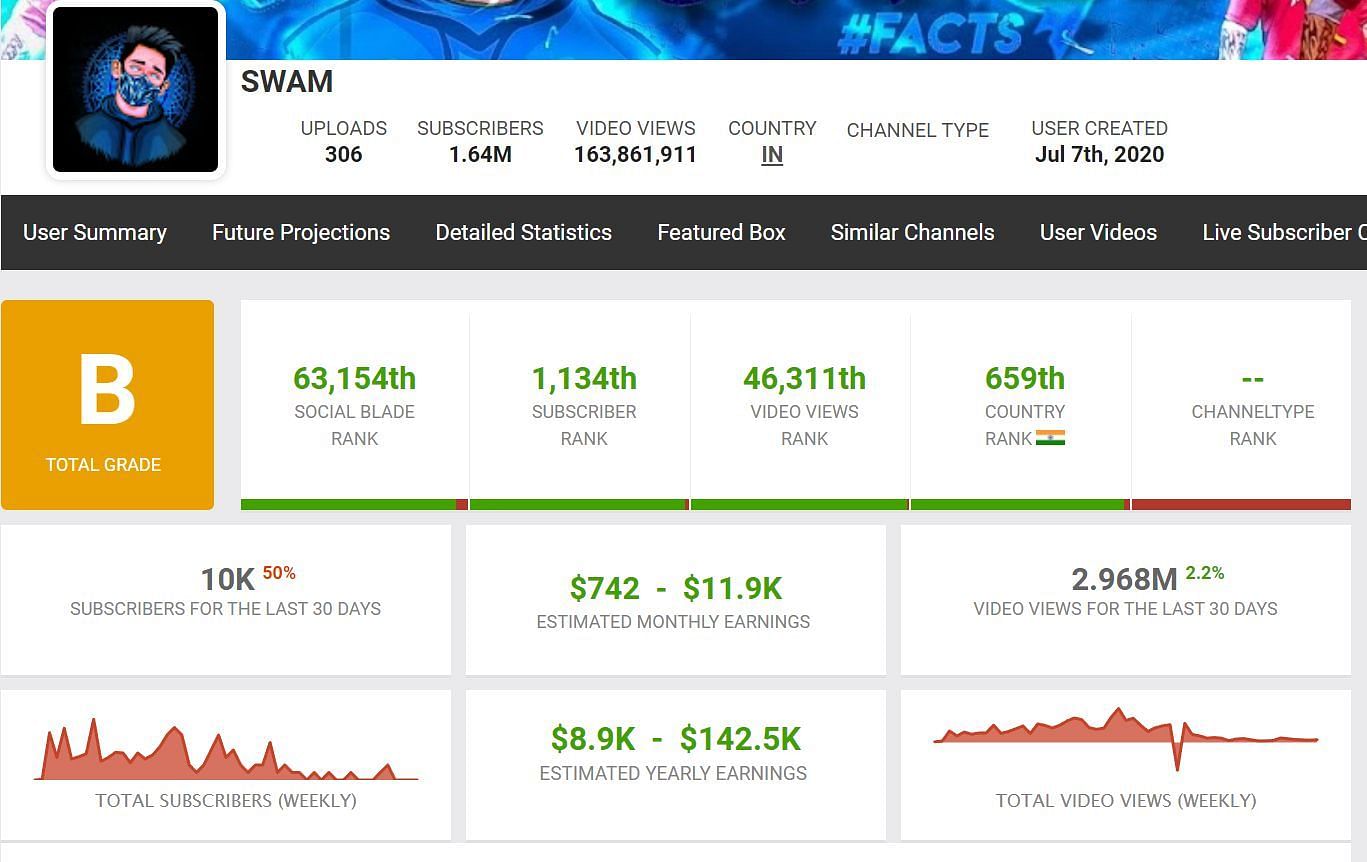Open the Live Subscriber tab
The width and height of the screenshot is (1367, 862).
coord(1284,232)
